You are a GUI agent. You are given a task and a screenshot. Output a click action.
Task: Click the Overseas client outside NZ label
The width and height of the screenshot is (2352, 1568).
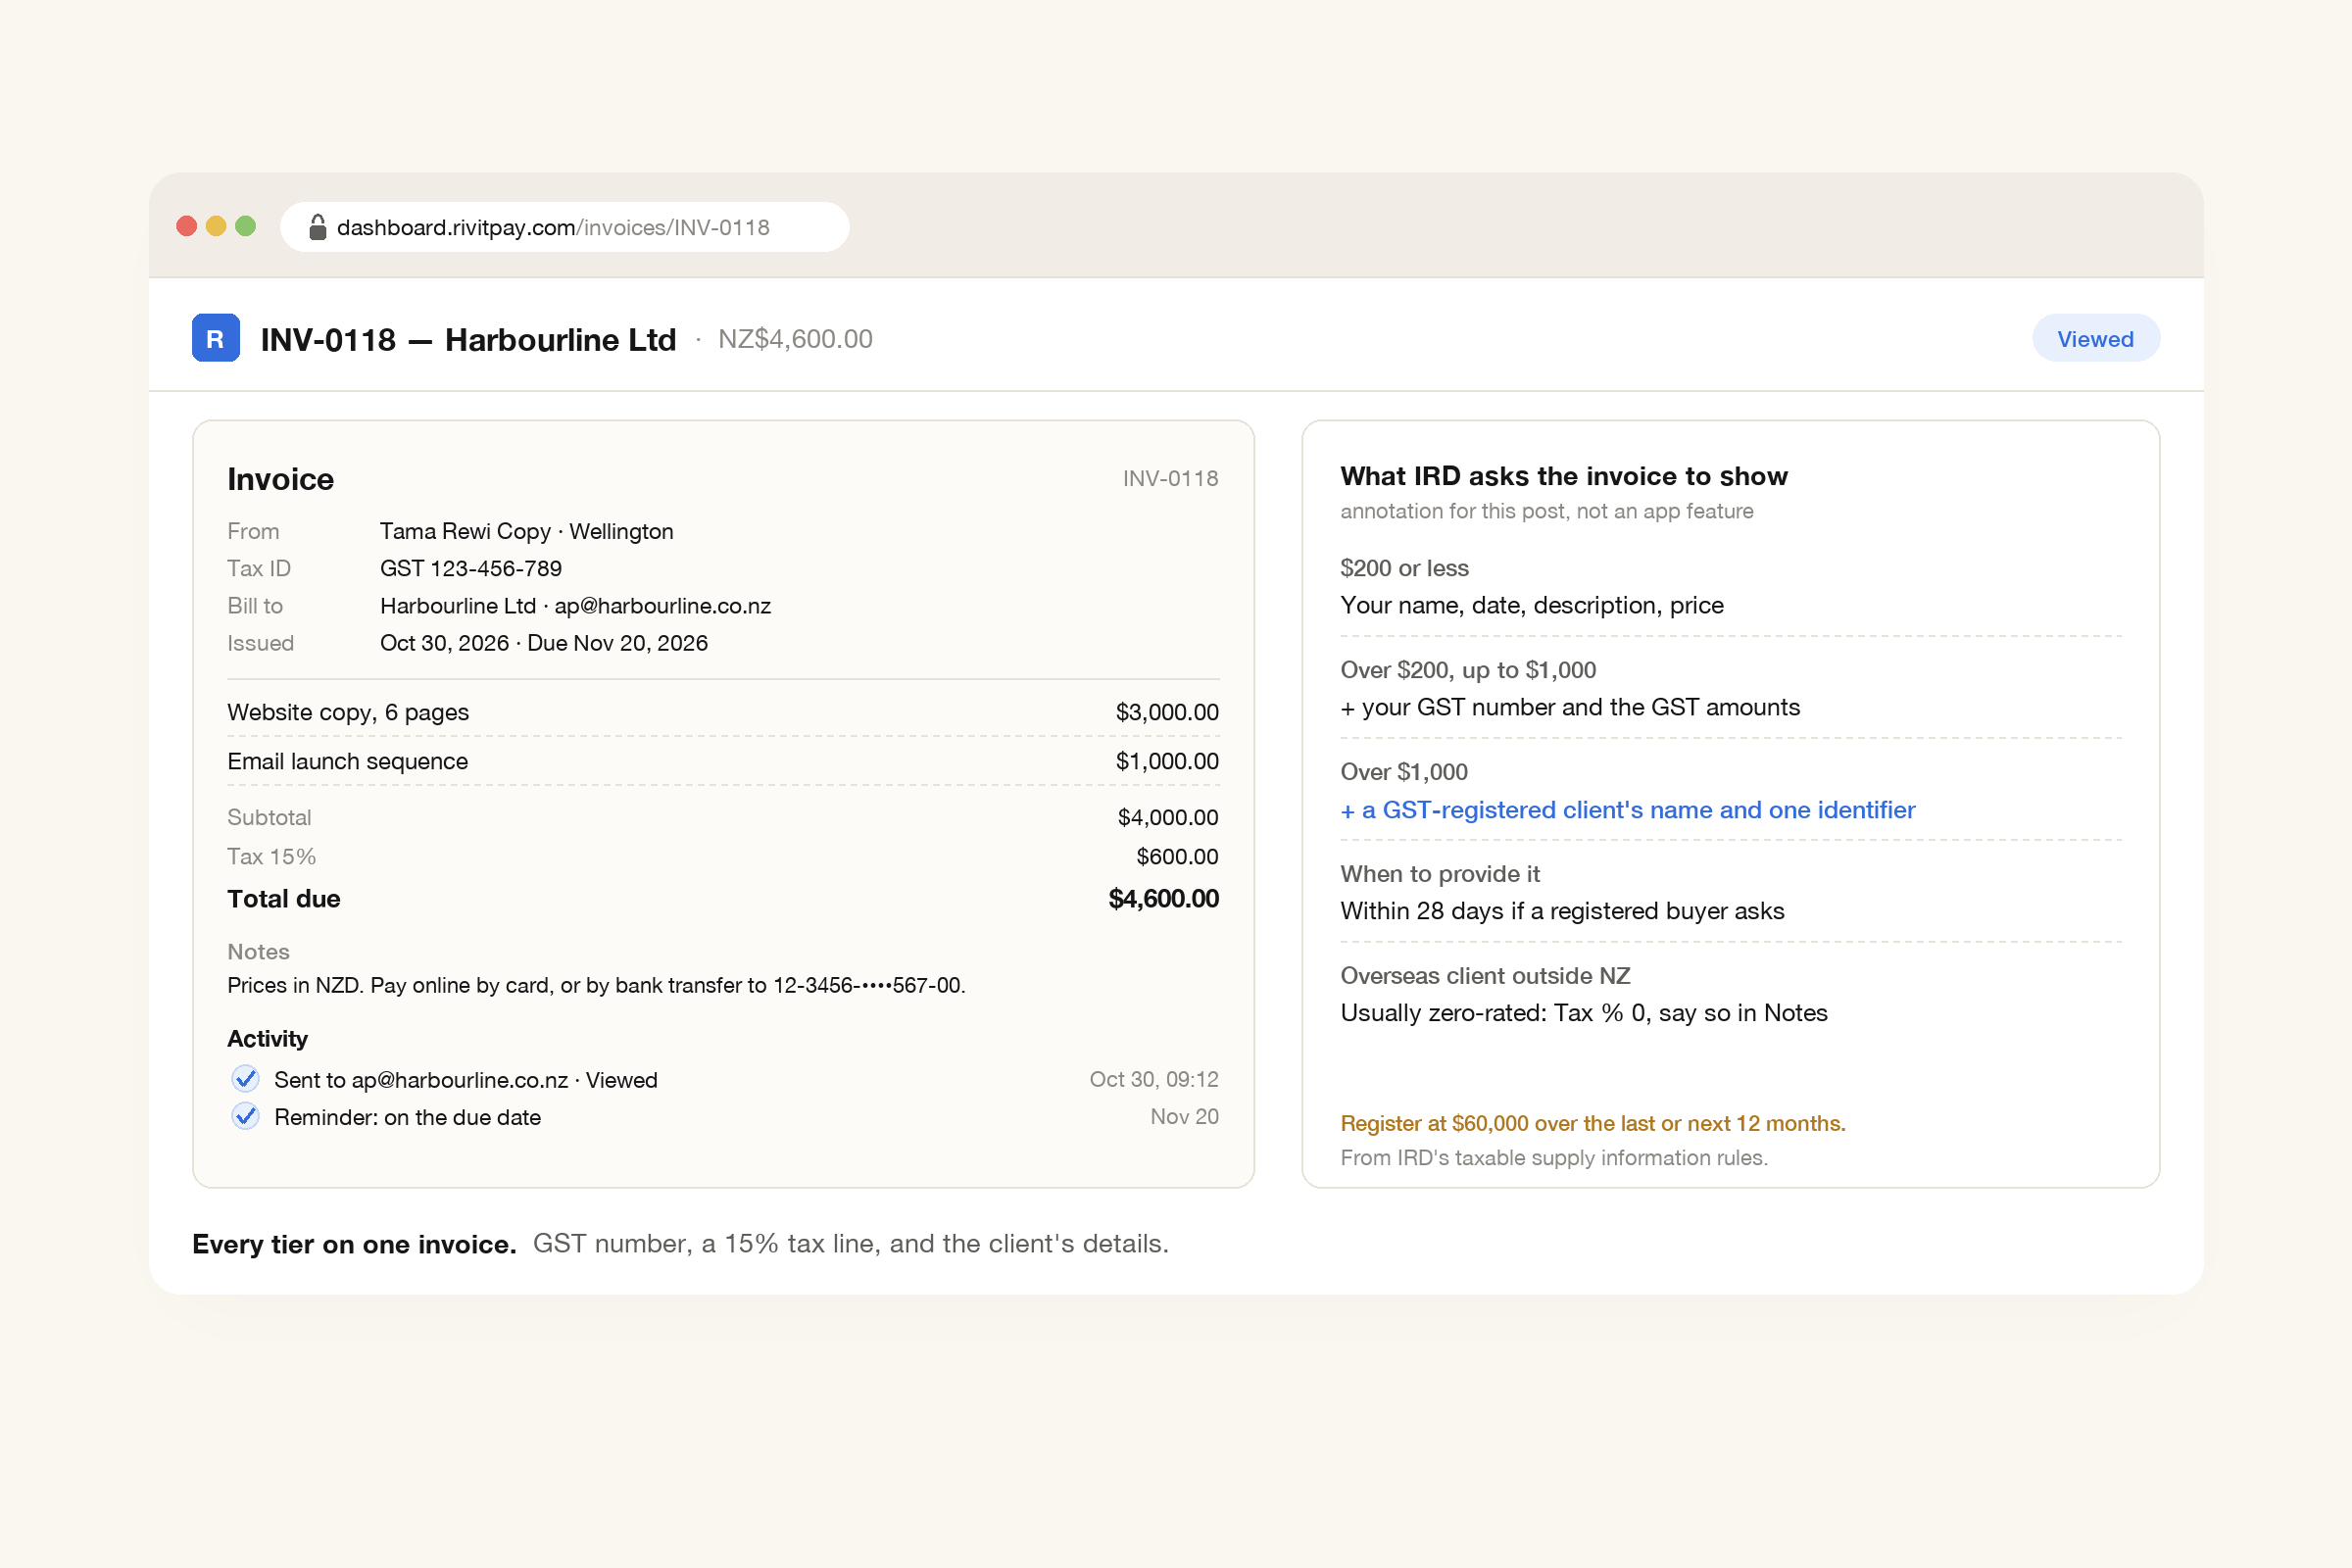(1485, 975)
